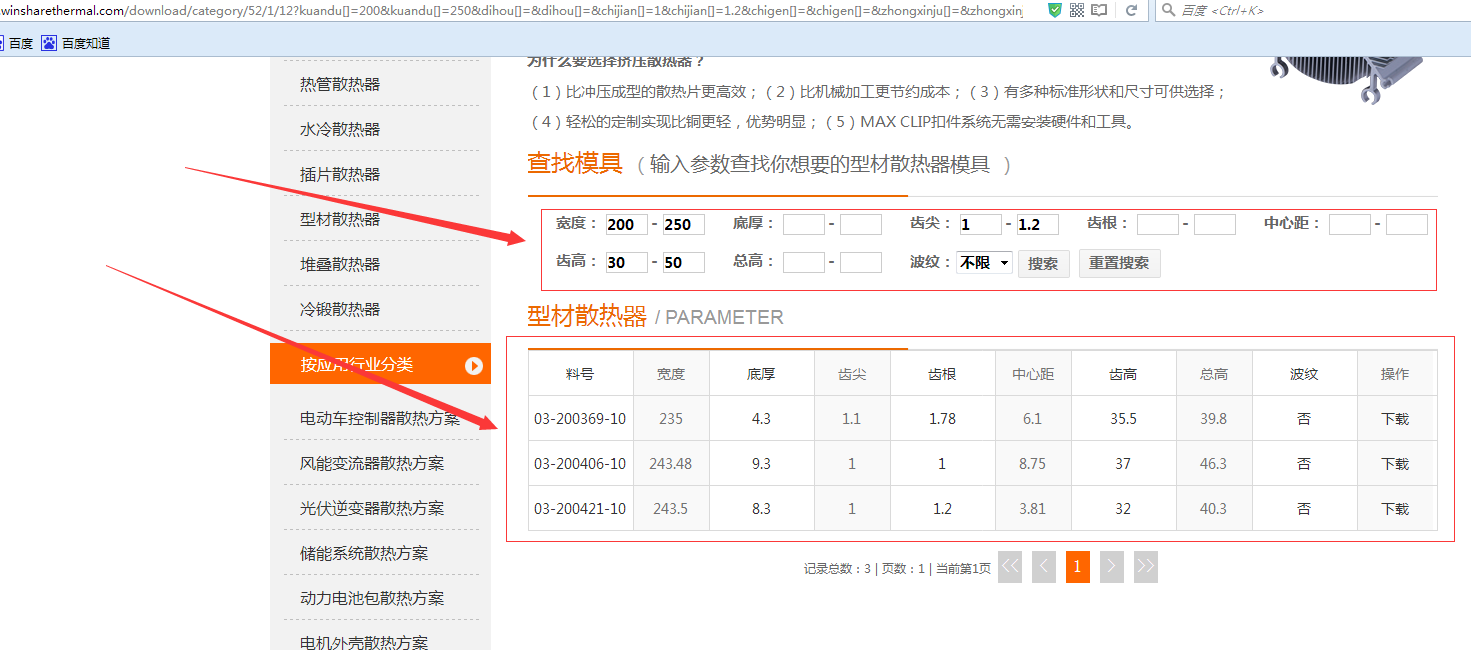Click the 齿高 minimum value field
Viewport: 1471px width, 650px height.
(627, 263)
